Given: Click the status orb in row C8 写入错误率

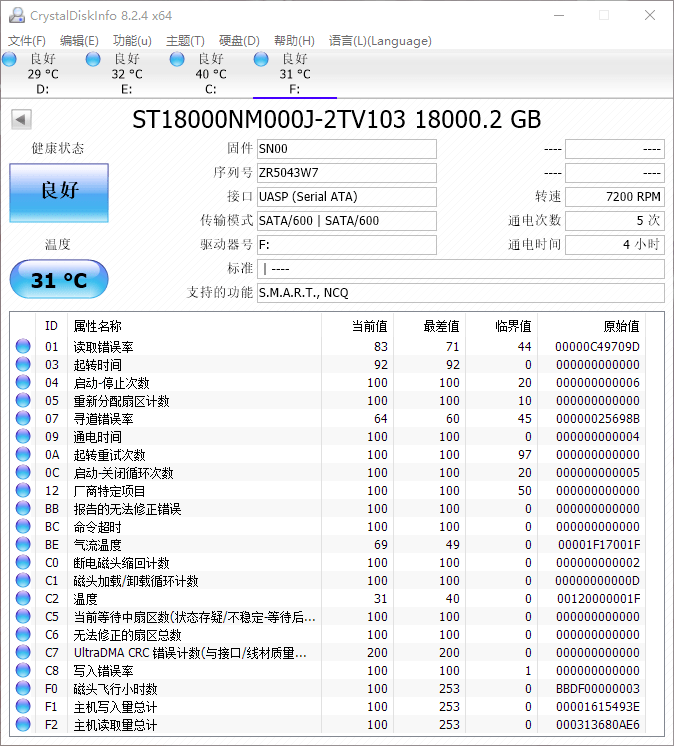Looking at the screenshot, I should click(23, 670).
